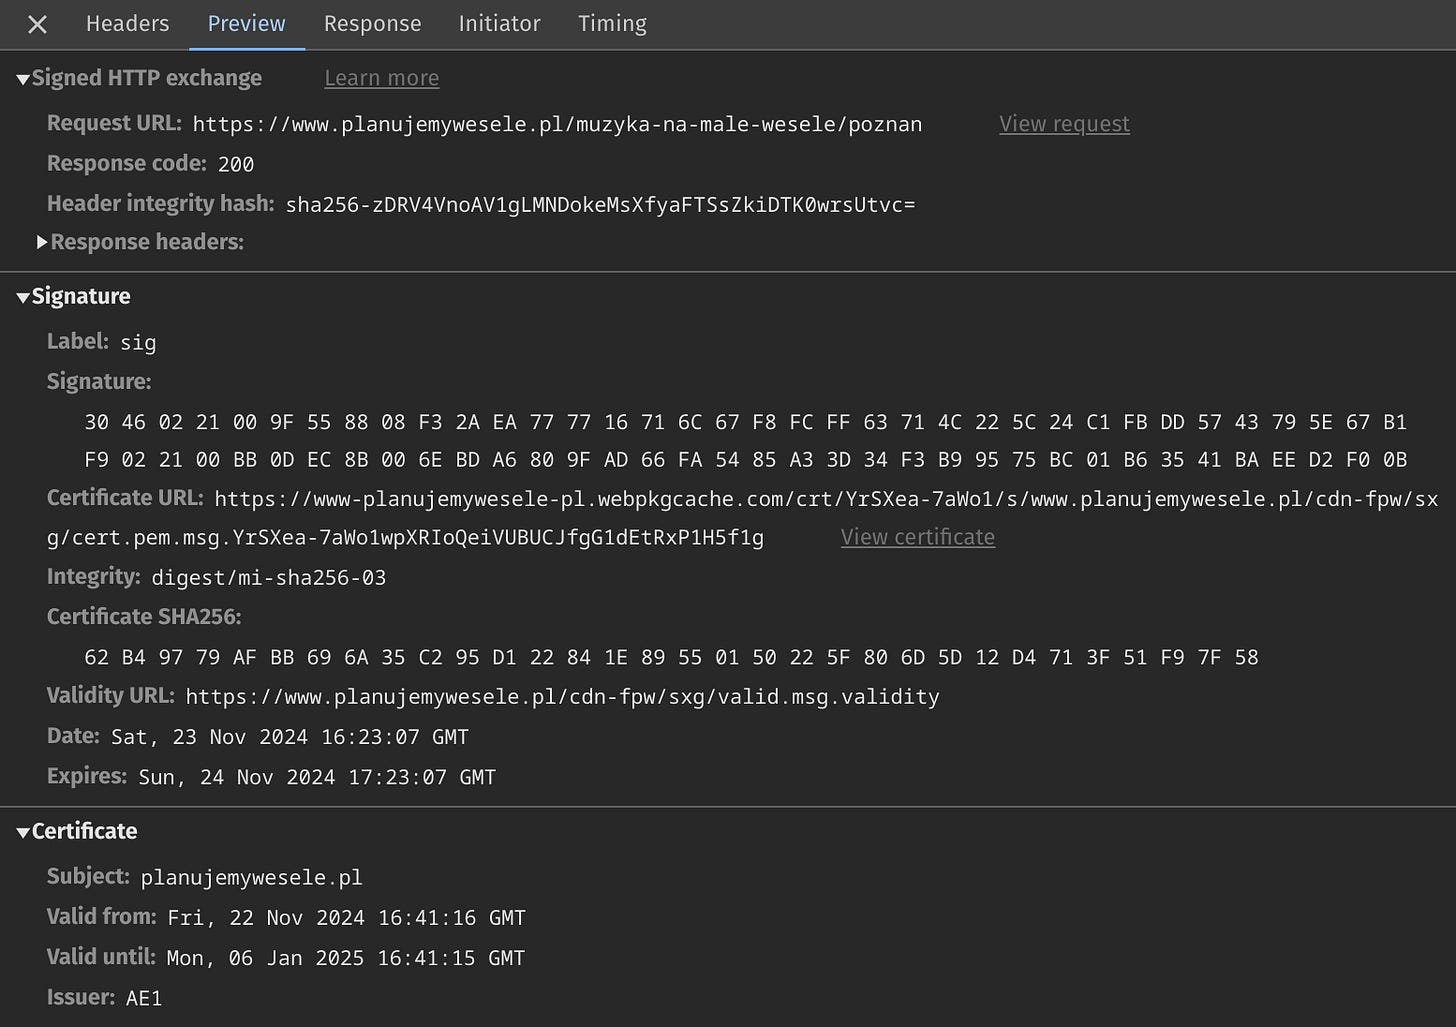Screen dimensions: 1456x1027
Task: Select Integrity value digest/mi-sha256-03
Action: (268, 578)
